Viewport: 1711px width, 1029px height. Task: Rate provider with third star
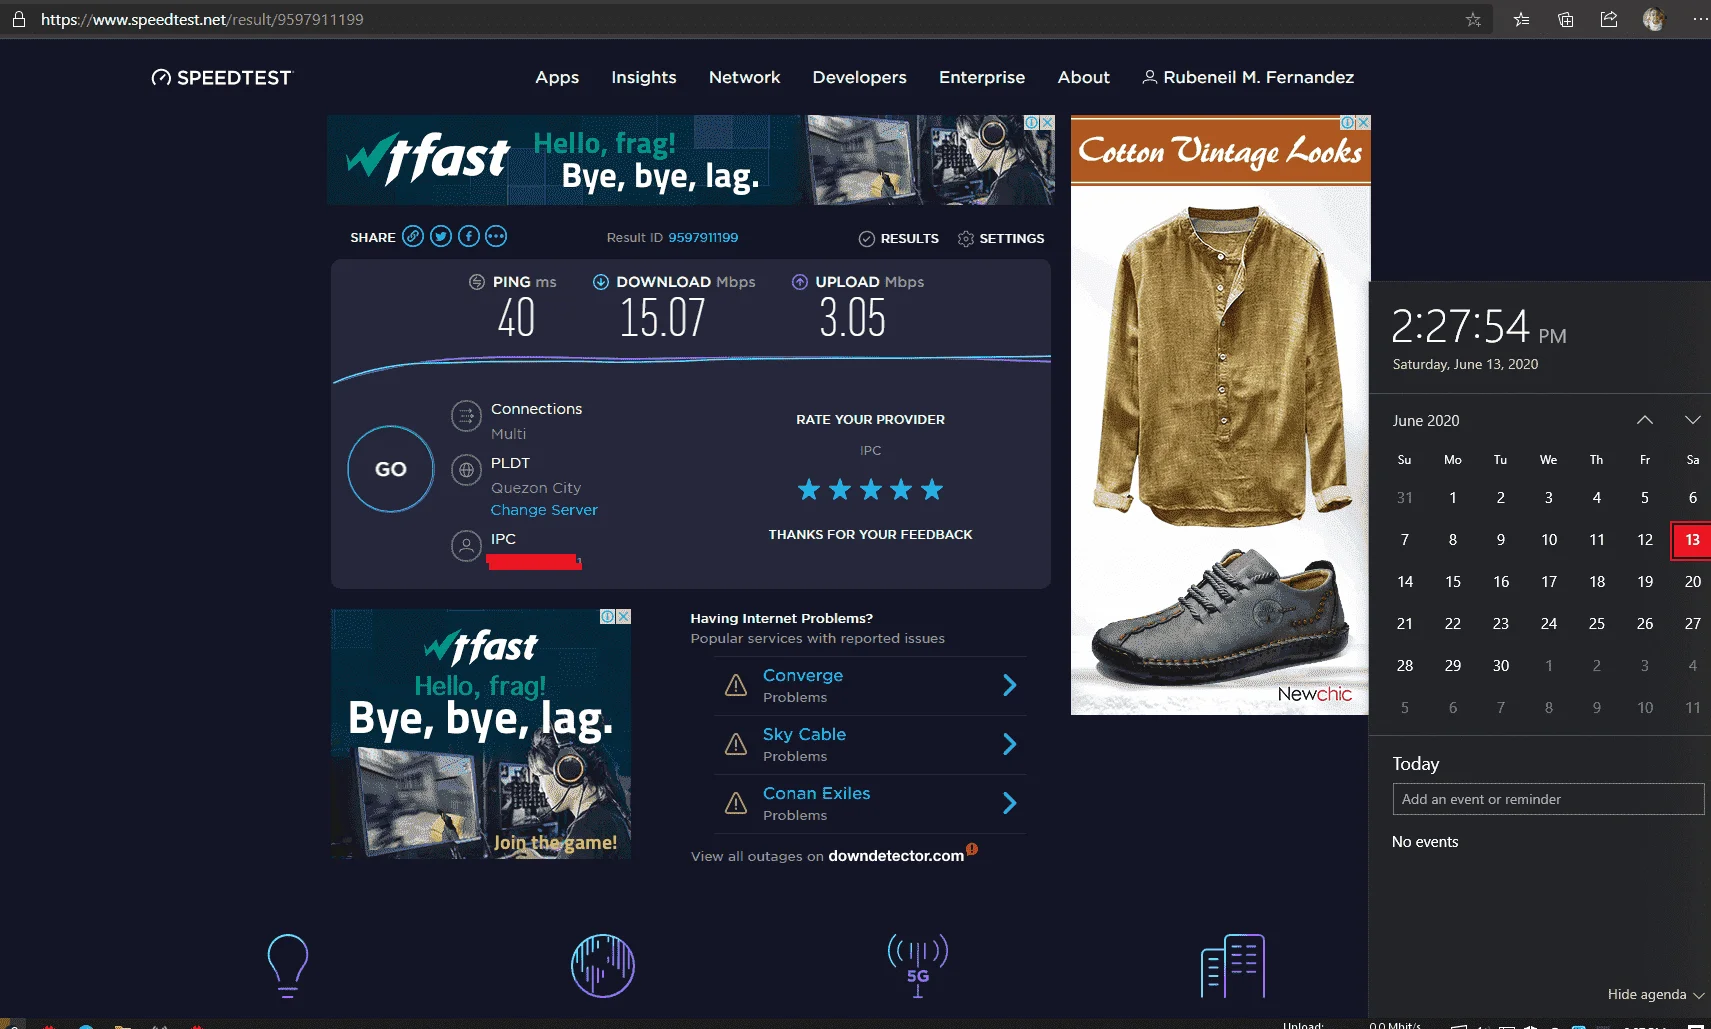871,489
